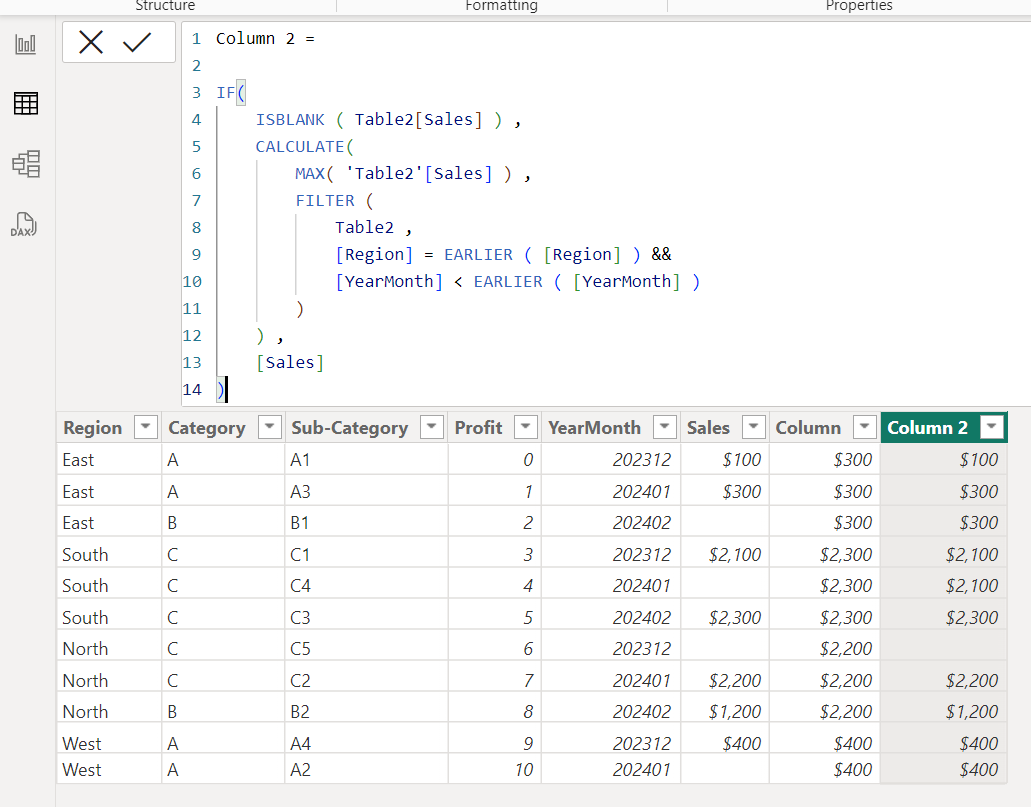Select the Column 2 header
The height and width of the screenshot is (807, 1031).
(927, 428)
